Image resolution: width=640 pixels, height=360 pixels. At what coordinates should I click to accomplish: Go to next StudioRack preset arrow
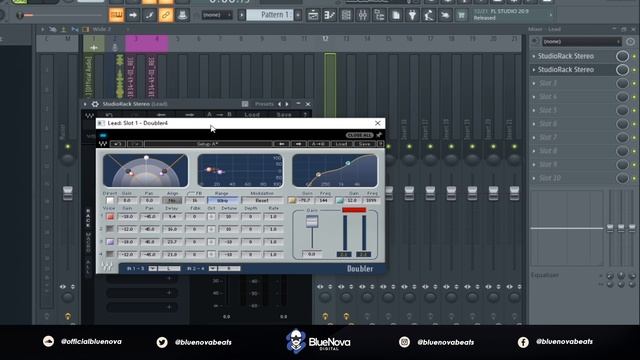pyautogui.click(x=287, y=104)
